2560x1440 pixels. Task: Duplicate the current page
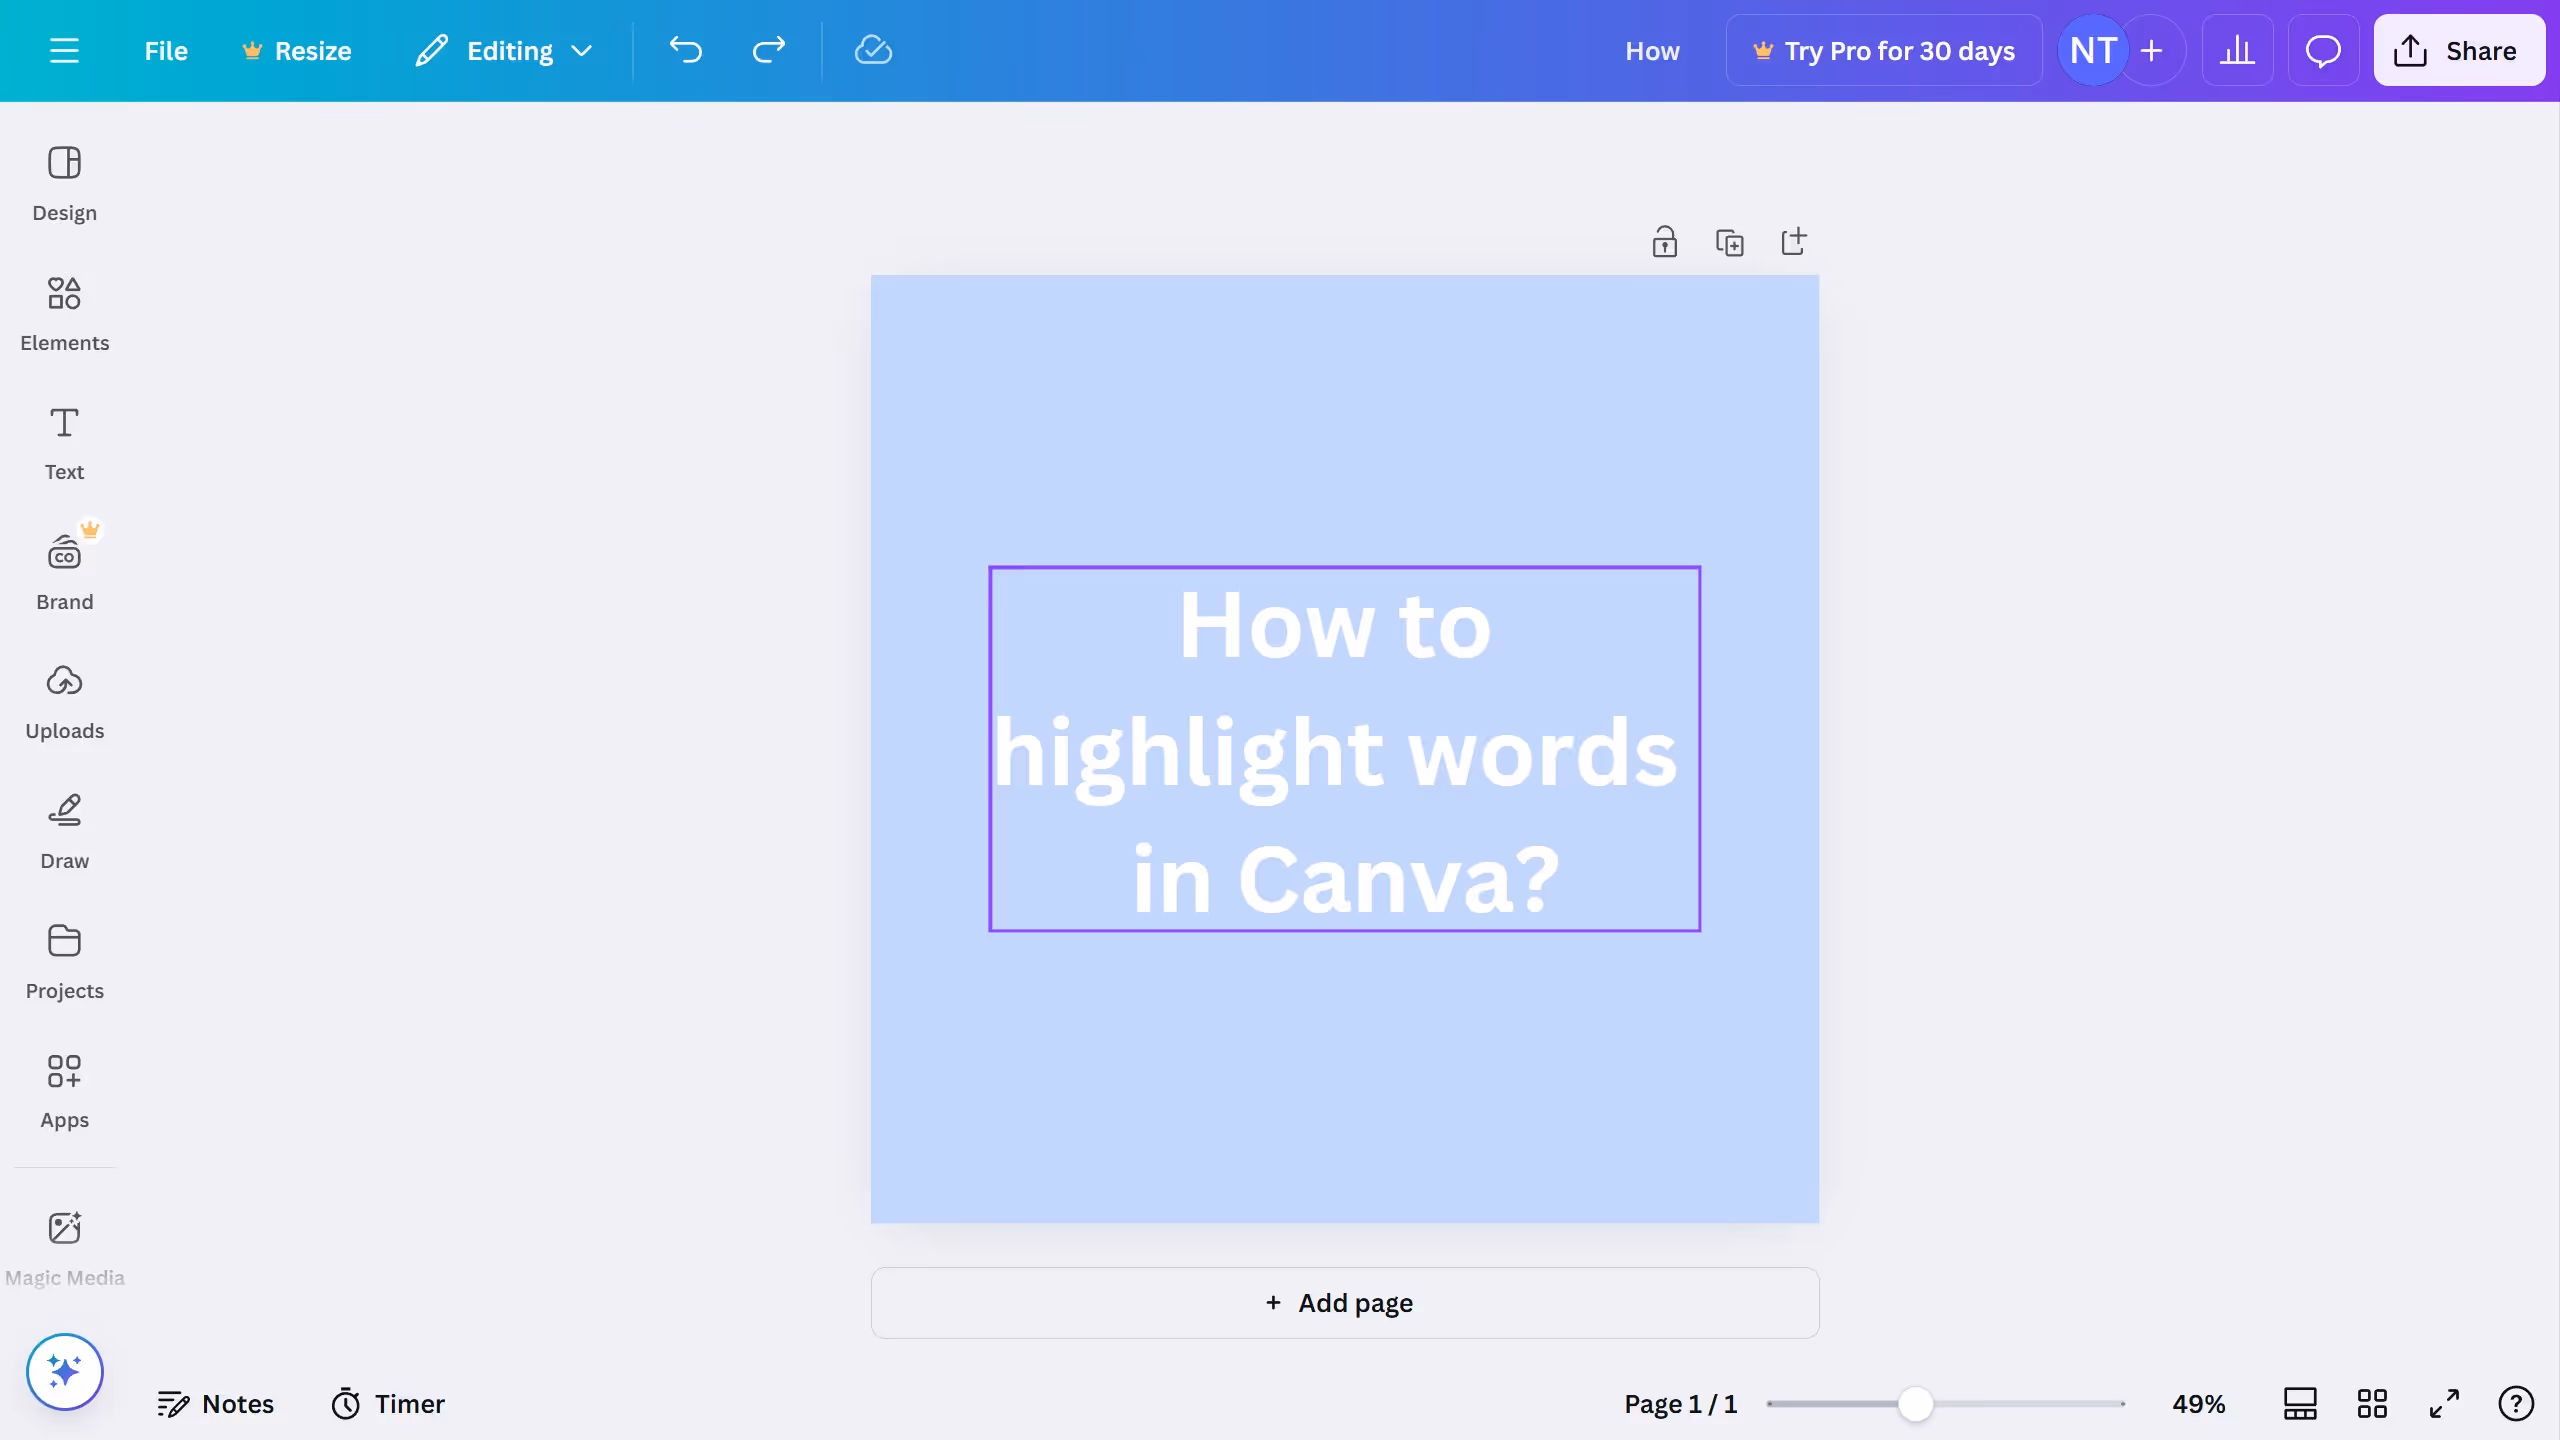(x=1731, y=241)
